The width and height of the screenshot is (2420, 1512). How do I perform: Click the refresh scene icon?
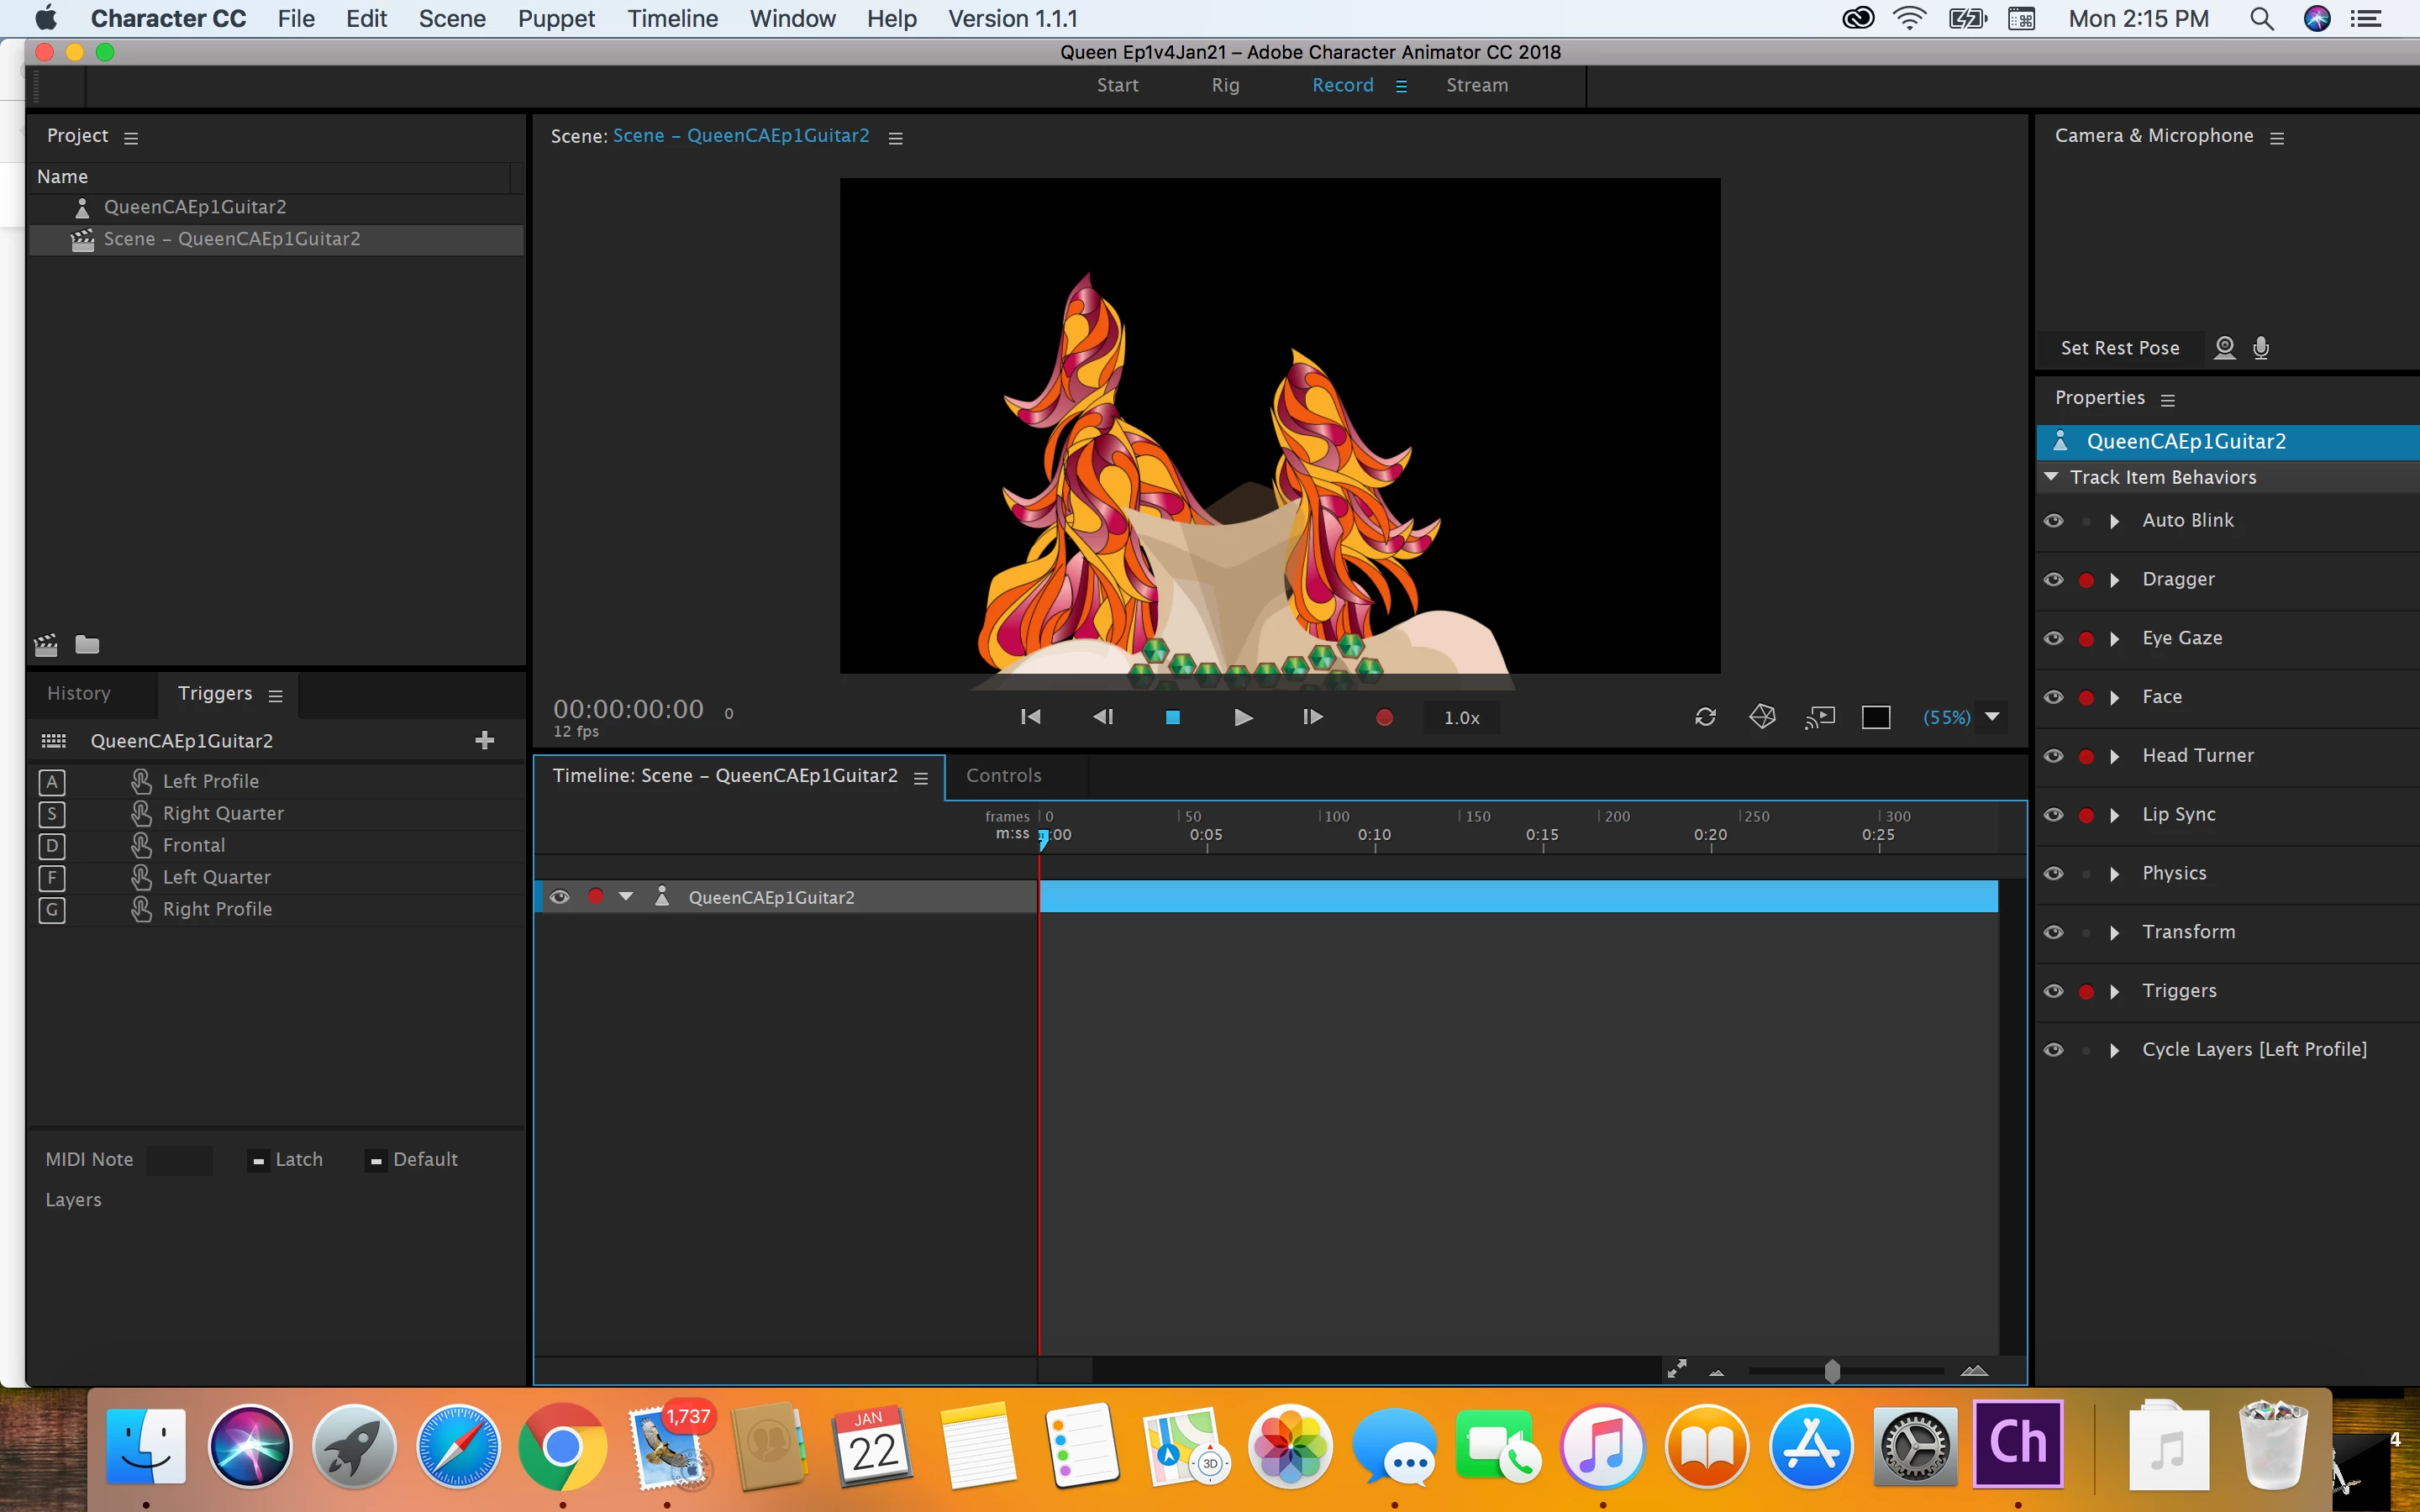point(1705,717)
